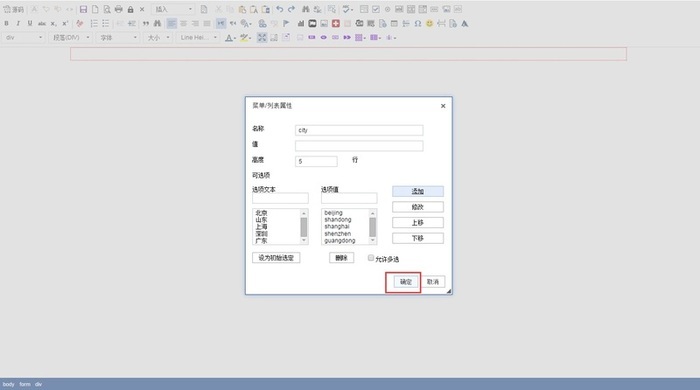Click the Checkbox form element icon
Viewport: 700px width, 390px height.
[x=376, y=9]
